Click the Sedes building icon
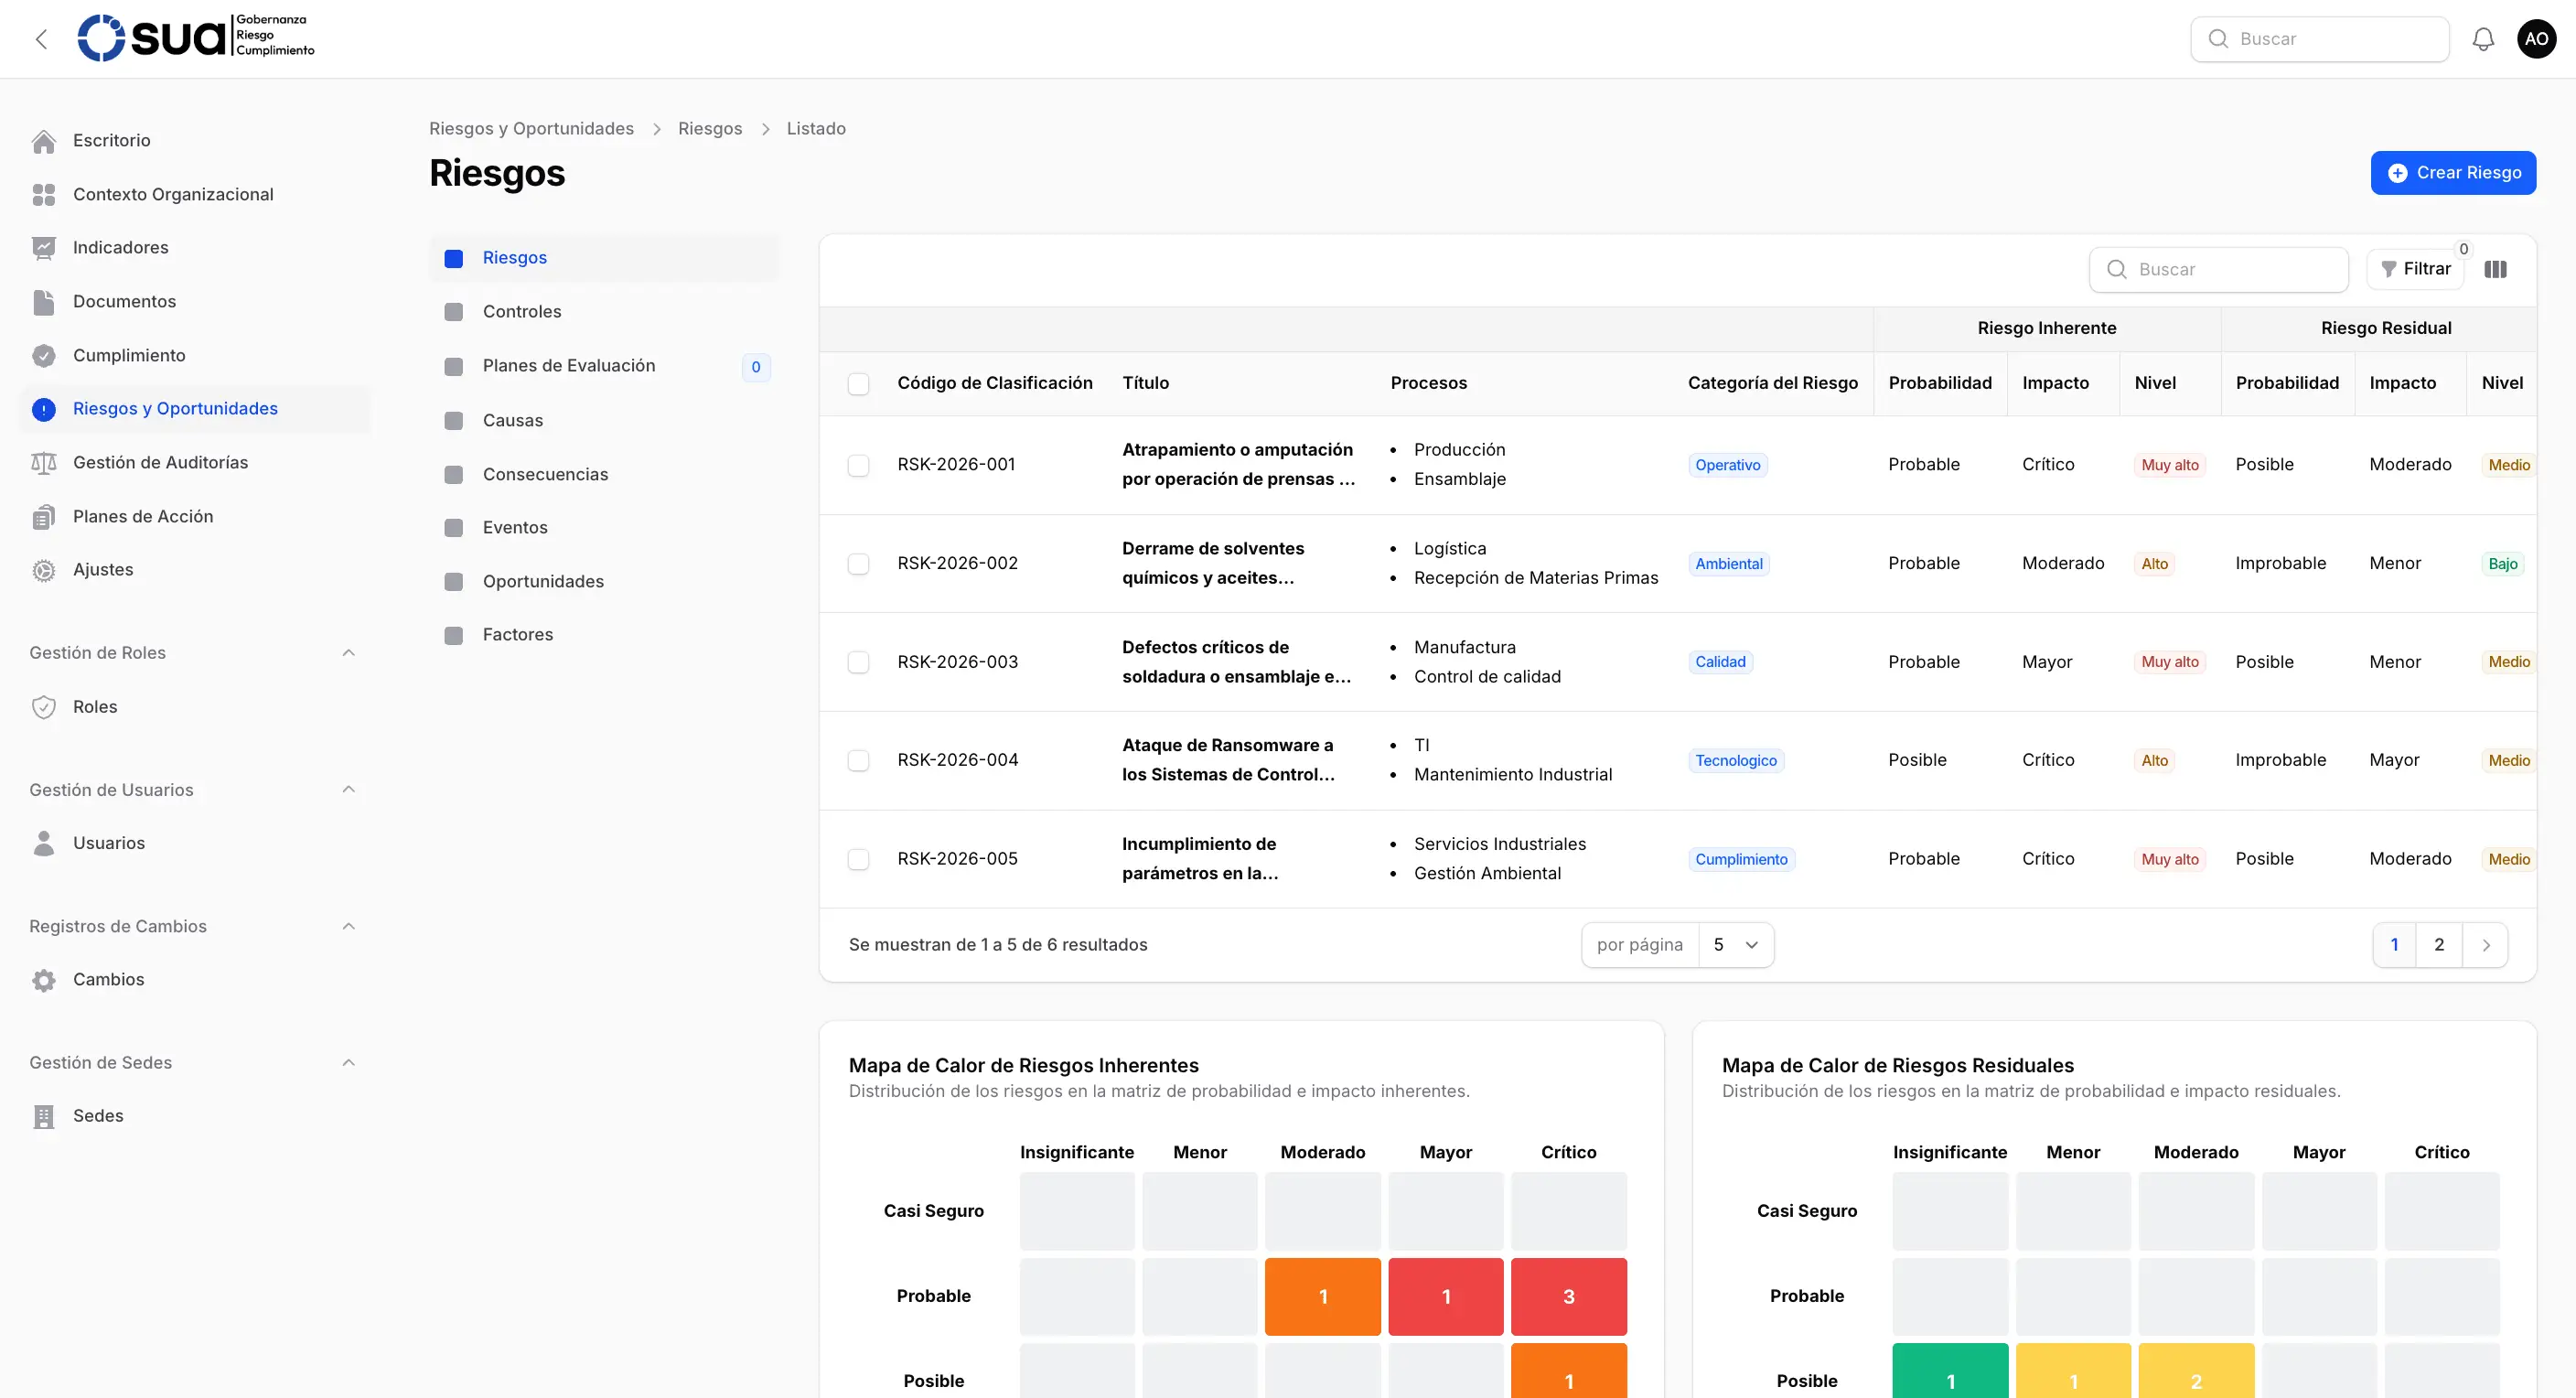This screenshot has width=2576, height=1398. pyautogui.click(x=44, y=1116)
